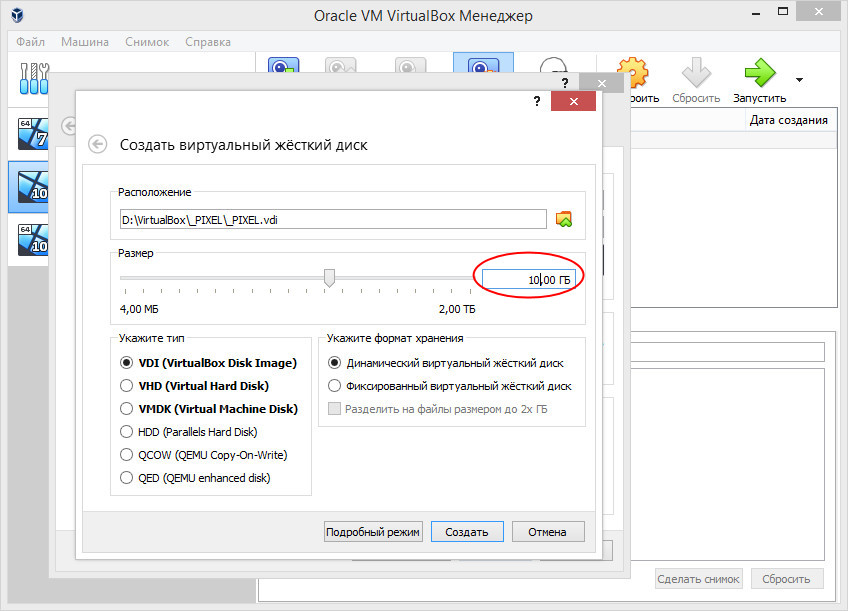Open the dropdown arrow next to Запустить

point(799,80)
